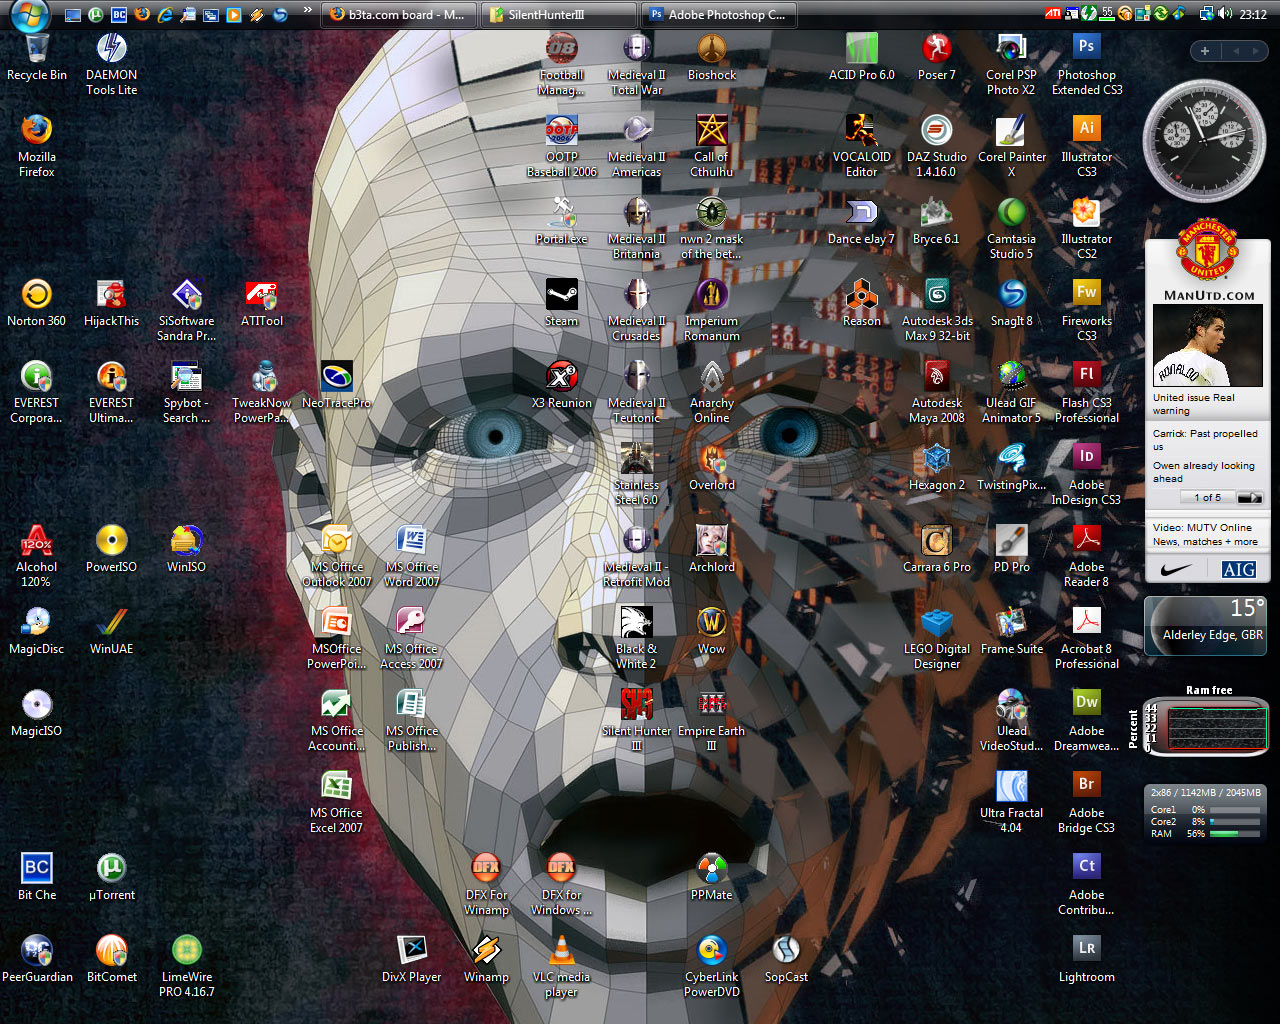Switch to SilentHunterIII taskbar button

pos(558,14)
